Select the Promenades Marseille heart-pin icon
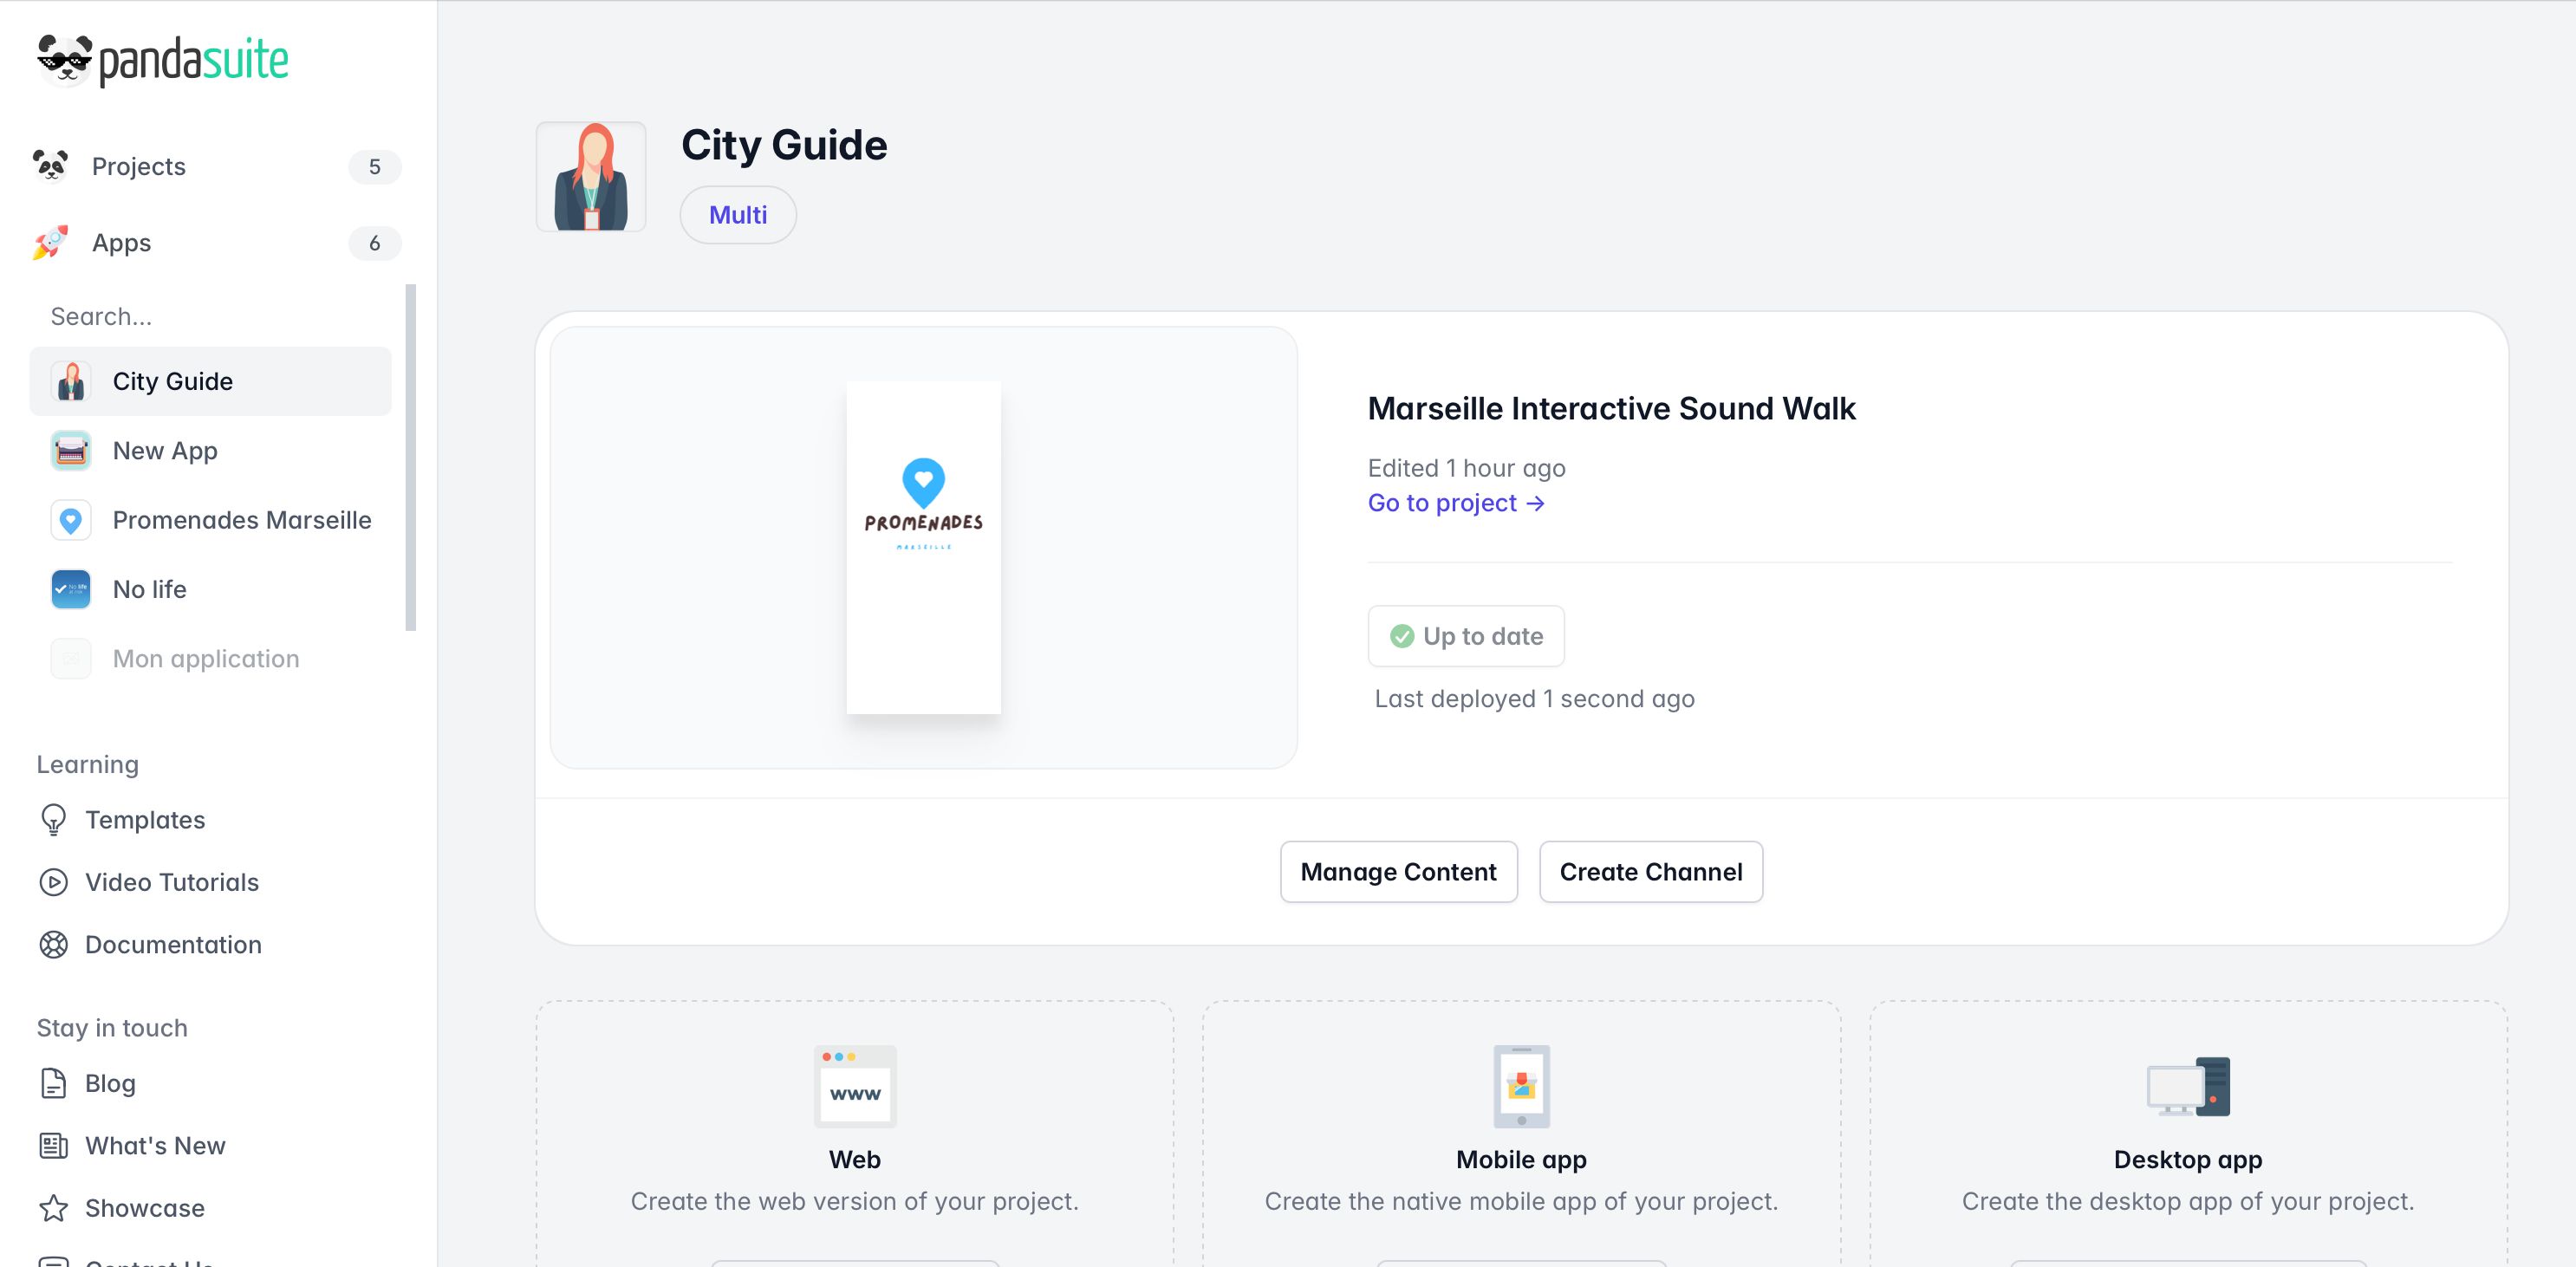The height and width of the screenshot is (1267, 2576). click(x=71, y=520)
